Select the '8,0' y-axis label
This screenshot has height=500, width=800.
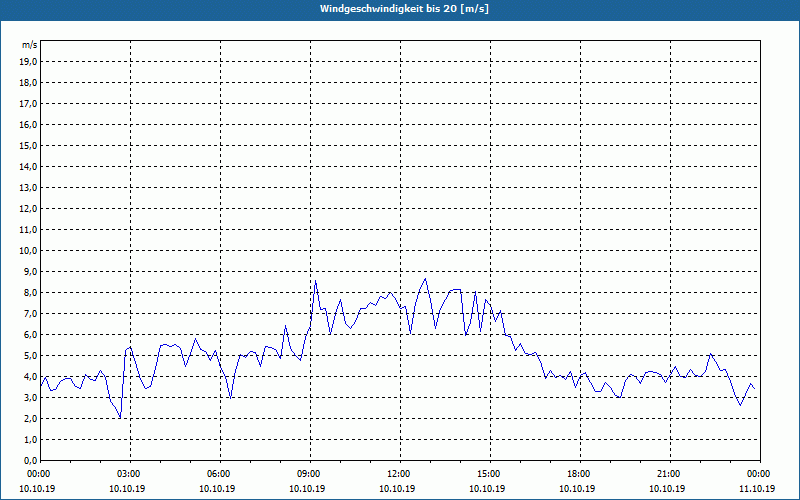point(30,292)
